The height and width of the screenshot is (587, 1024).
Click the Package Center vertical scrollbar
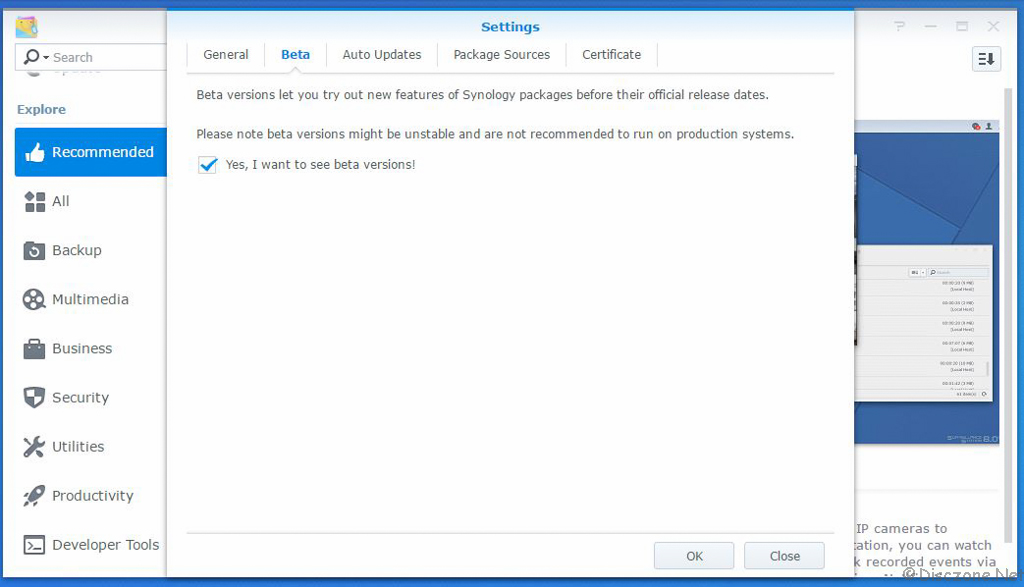[1008, 313]
